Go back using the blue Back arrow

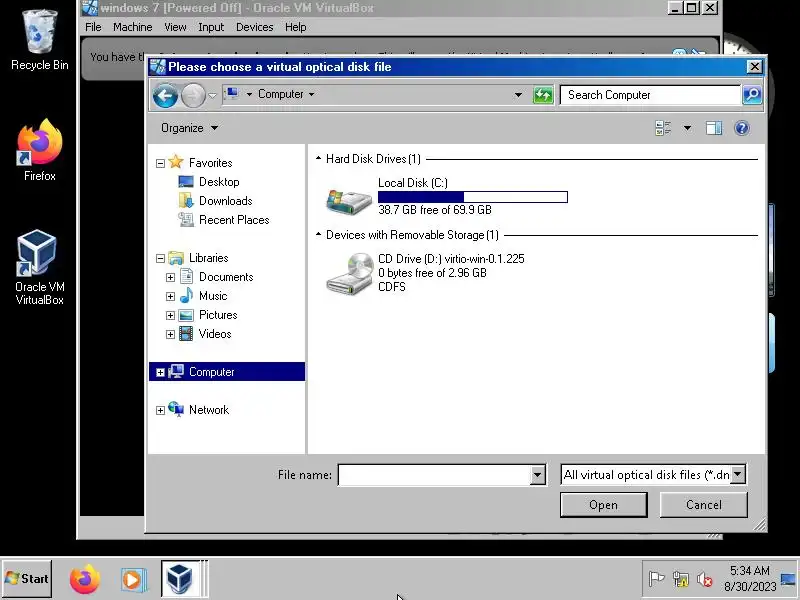(165, 95)
